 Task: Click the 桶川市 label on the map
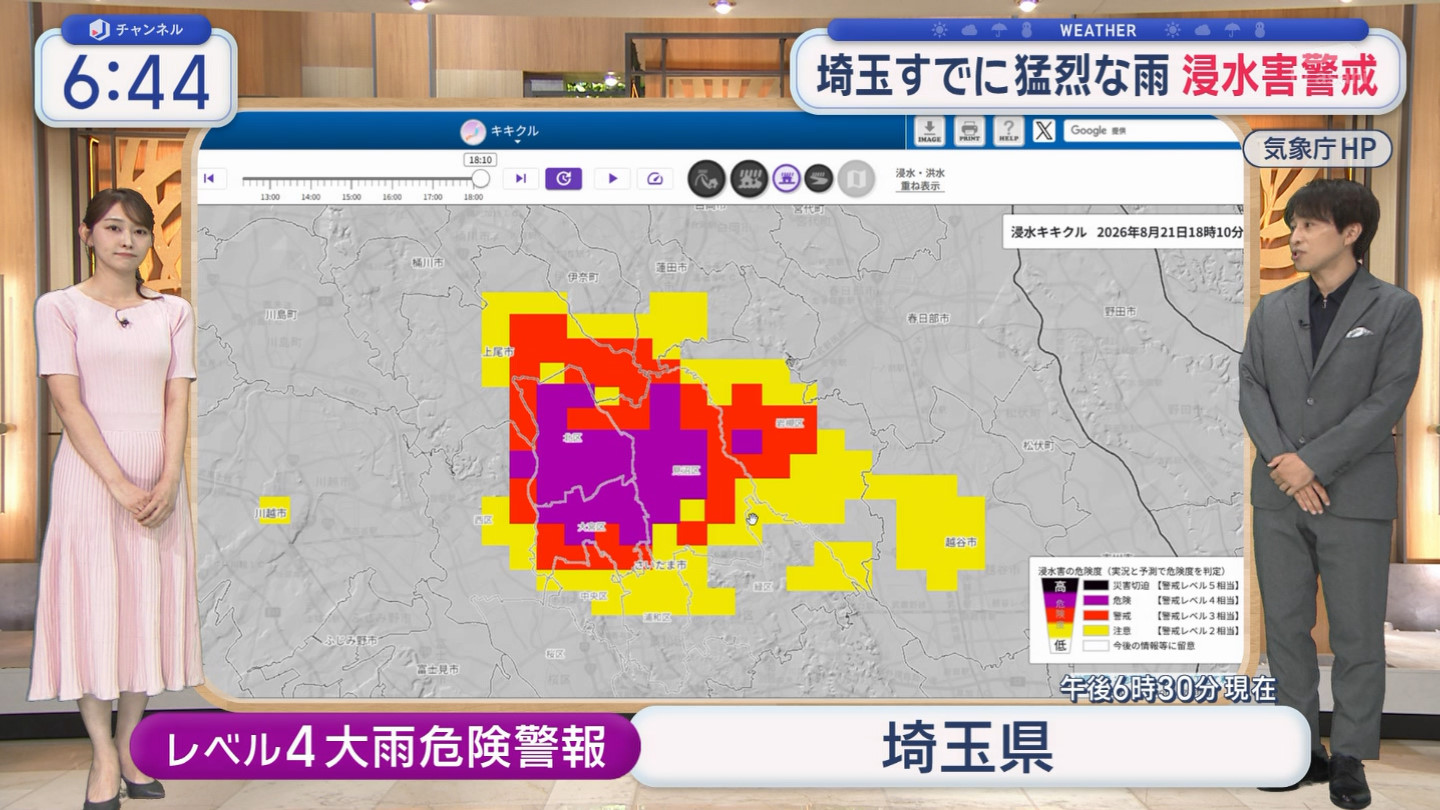427,262
